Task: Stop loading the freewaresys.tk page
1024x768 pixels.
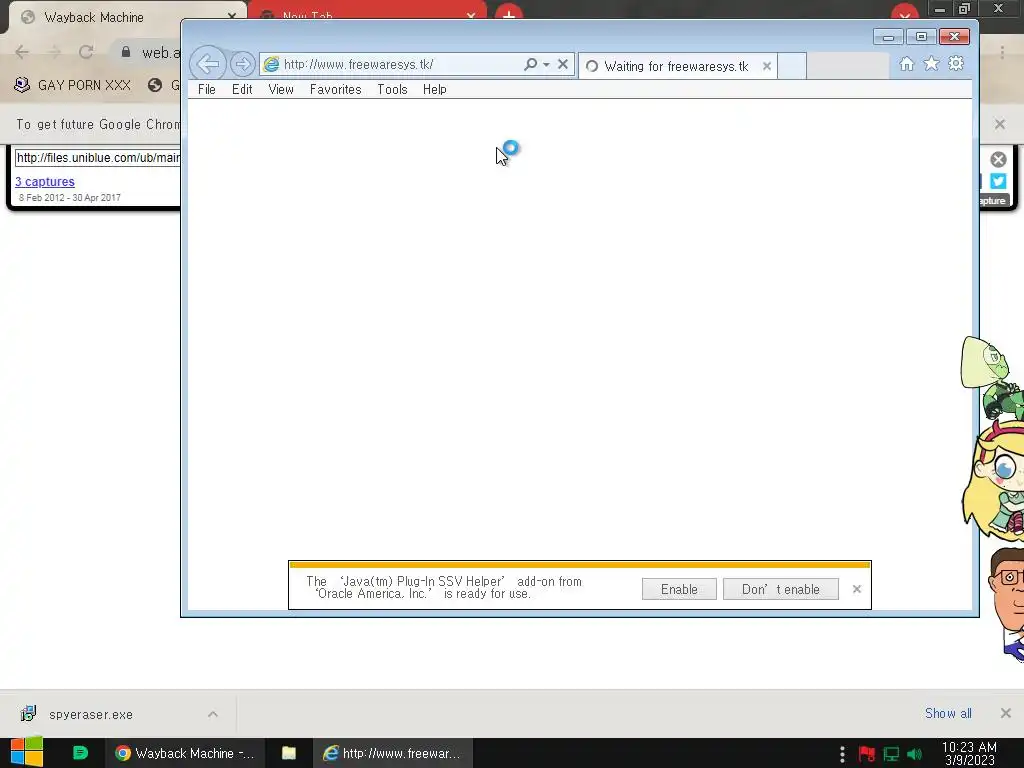Action: tap(562, 64)
